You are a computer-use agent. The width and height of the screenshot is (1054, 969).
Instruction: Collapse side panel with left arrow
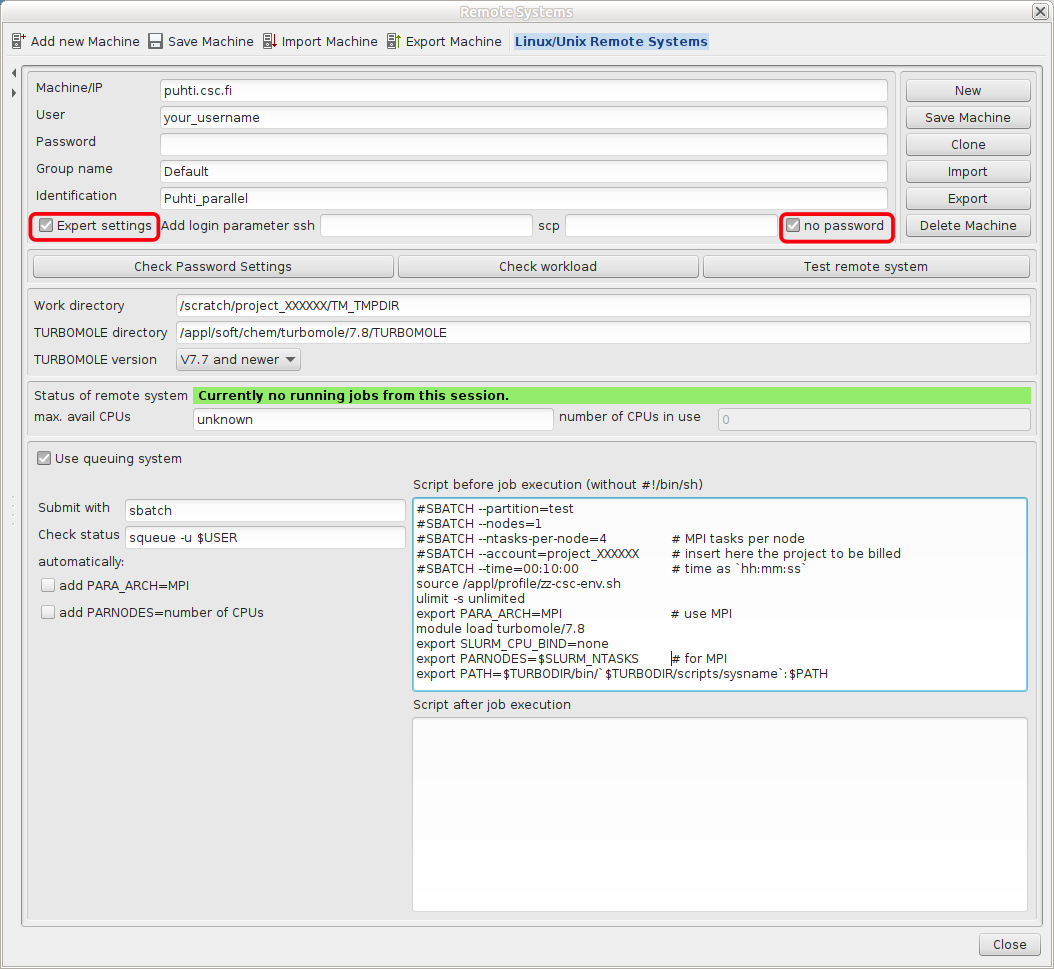click(x=14, y=74)
